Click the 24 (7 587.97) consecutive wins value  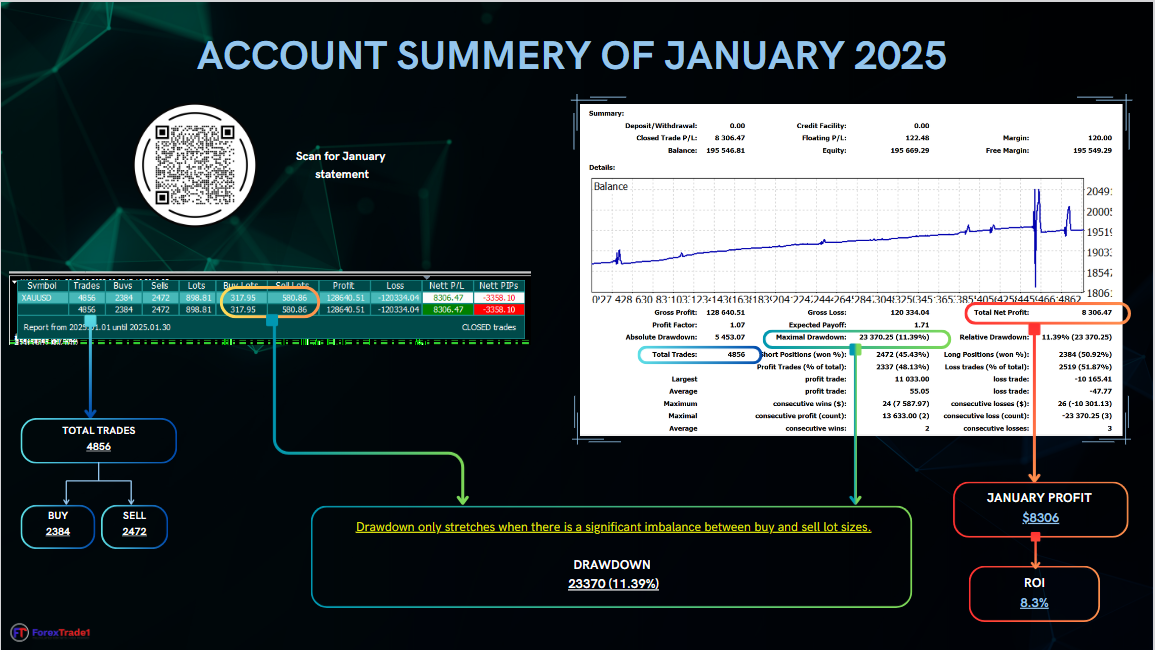906,404
